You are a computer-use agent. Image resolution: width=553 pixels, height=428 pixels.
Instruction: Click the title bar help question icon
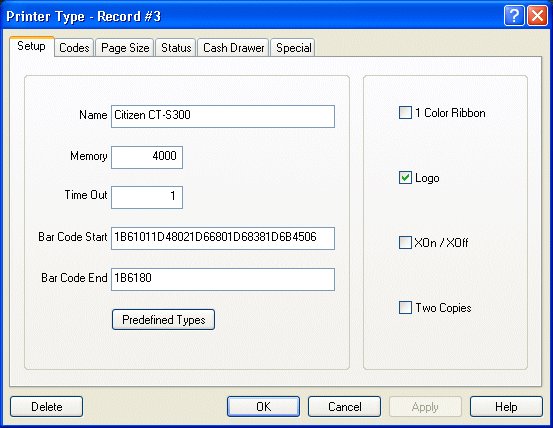click(x=514, y=16)
